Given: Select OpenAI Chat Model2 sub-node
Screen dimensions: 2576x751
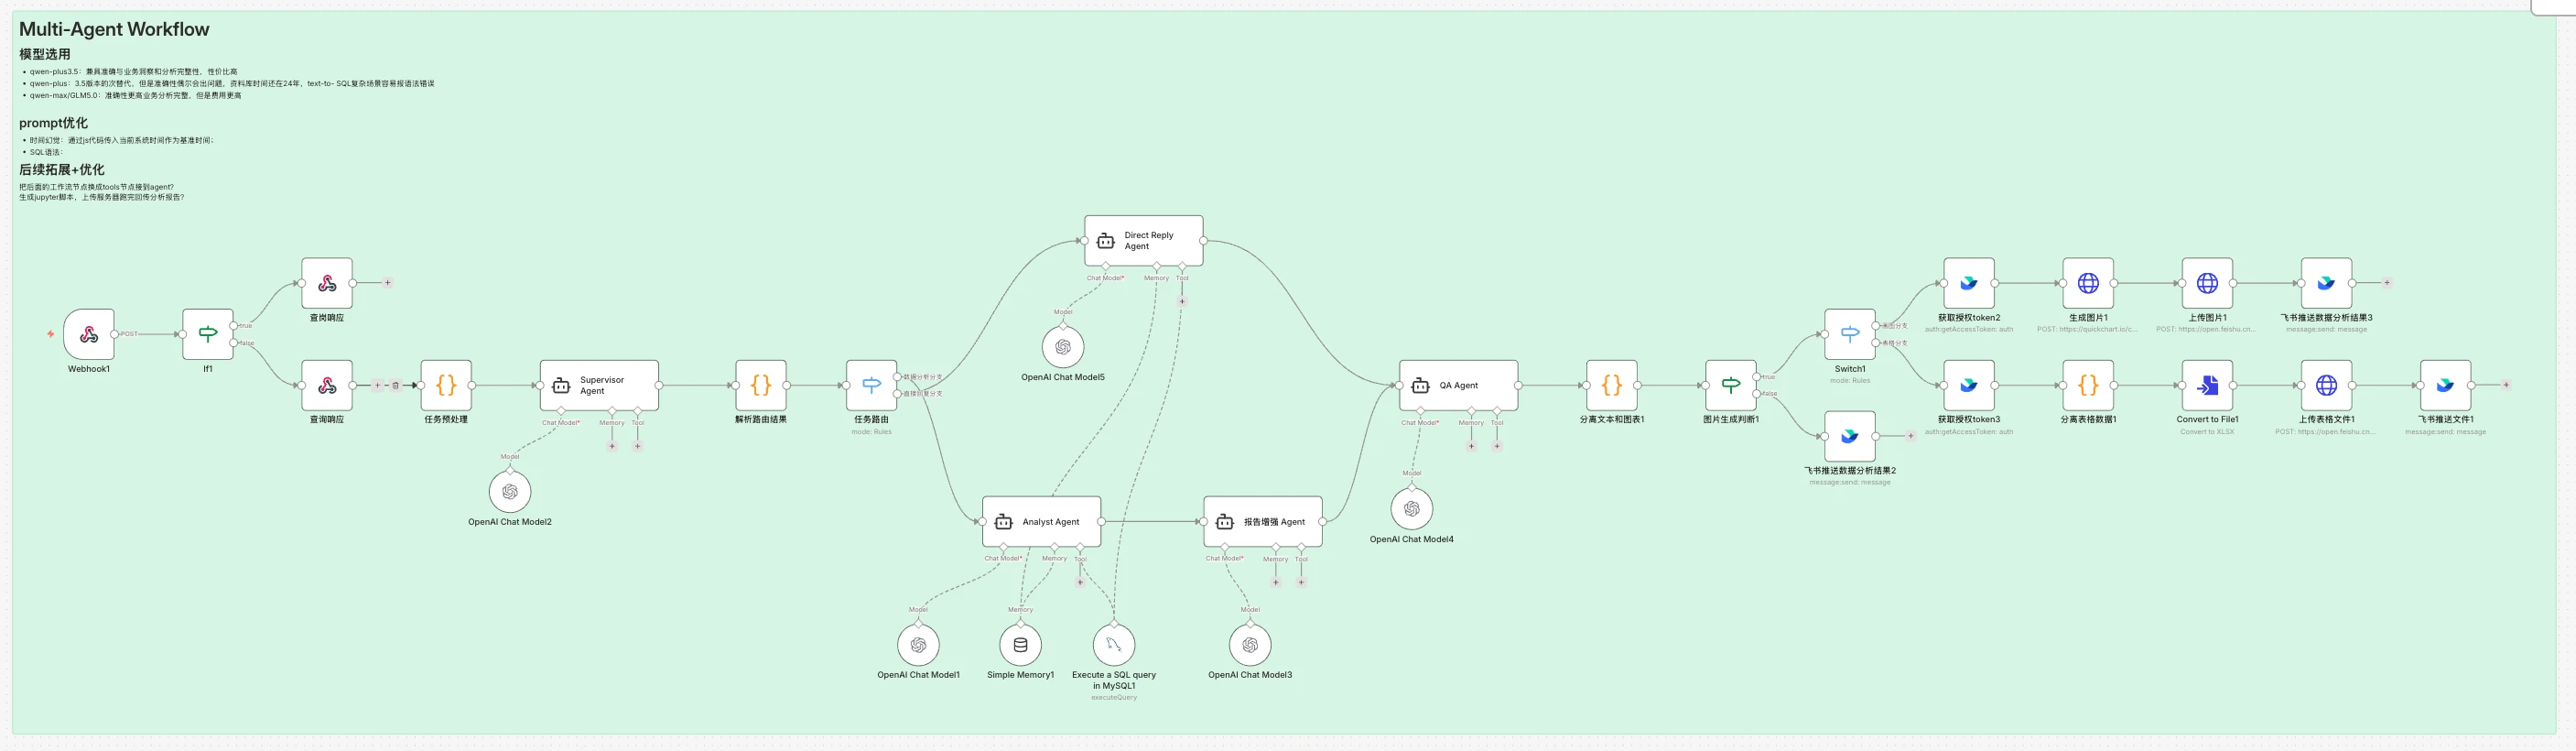Looking at the screenshot, I should [510, 492].
